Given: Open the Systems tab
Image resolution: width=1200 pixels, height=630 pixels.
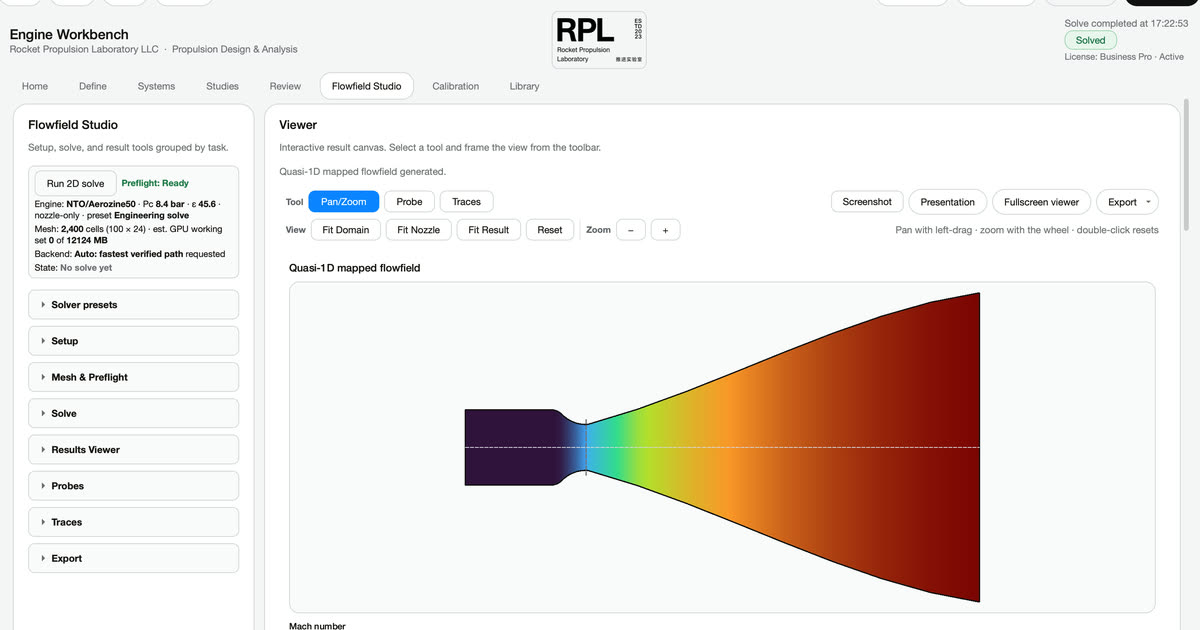Looking at the screenshot, I should point(156,86).
